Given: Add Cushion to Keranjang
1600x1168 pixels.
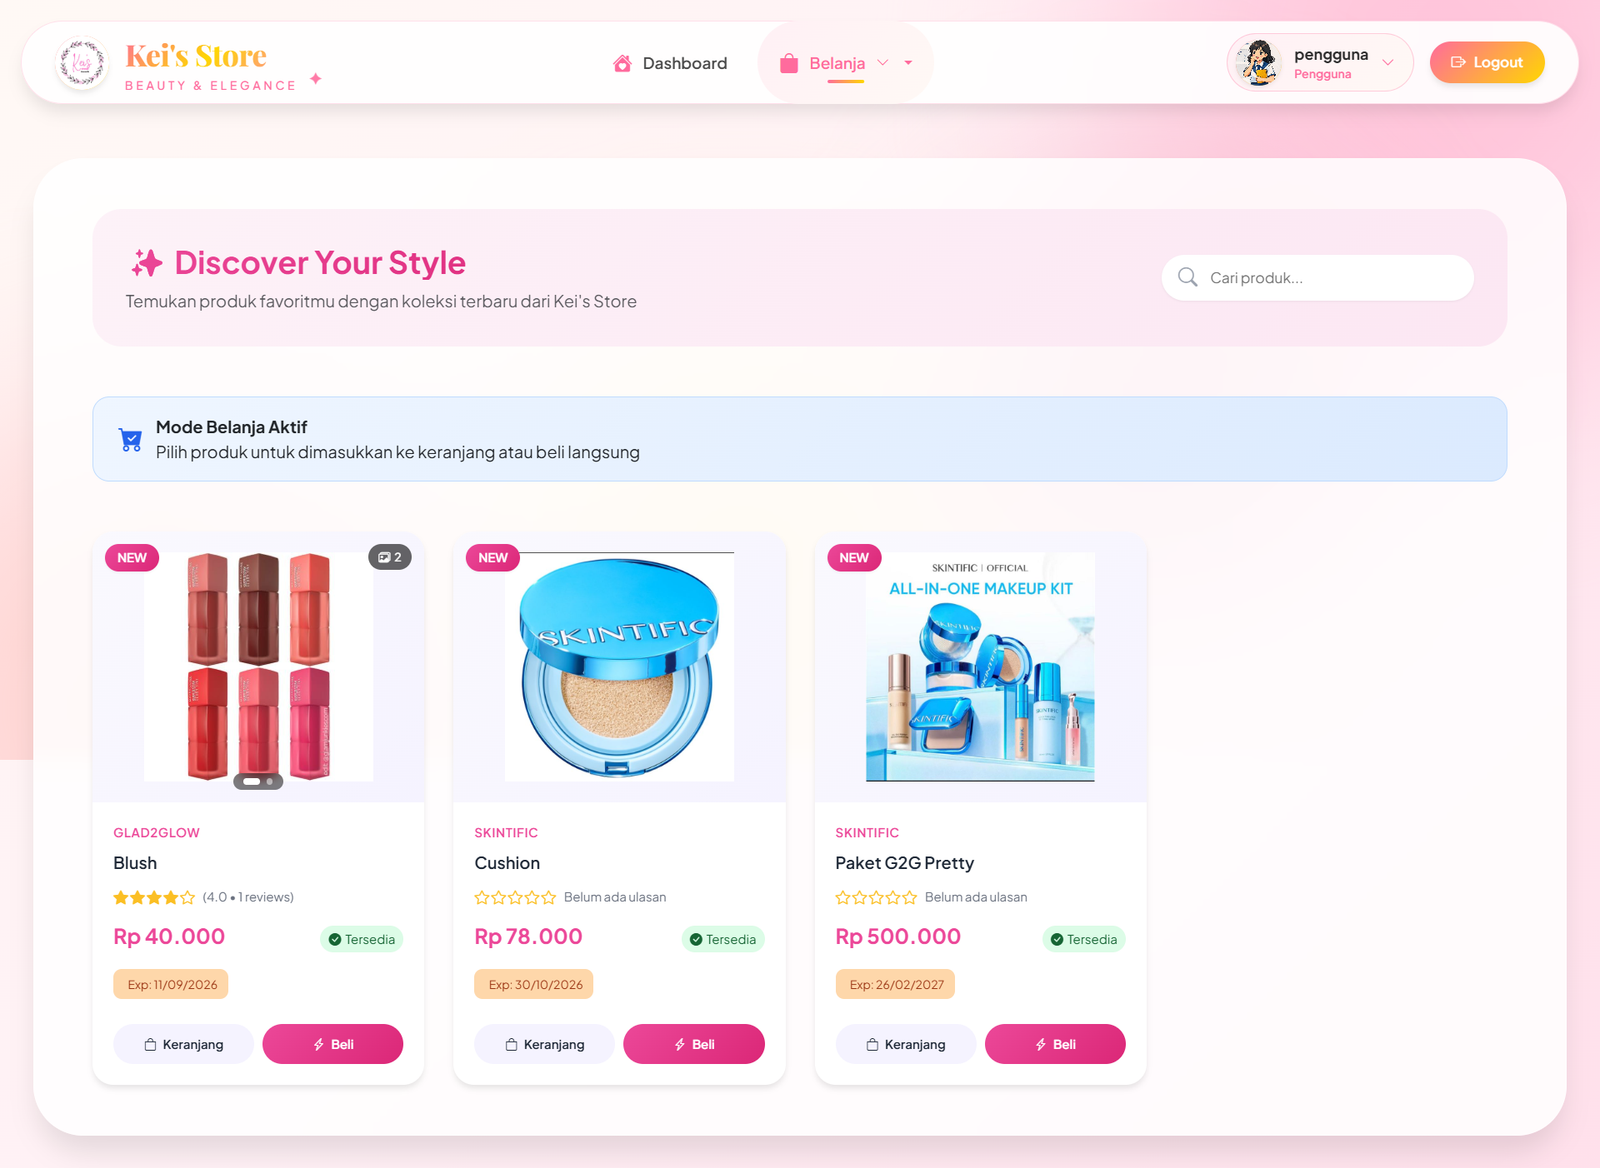Looking at the screenshot, I should [x=544, y=1044].
